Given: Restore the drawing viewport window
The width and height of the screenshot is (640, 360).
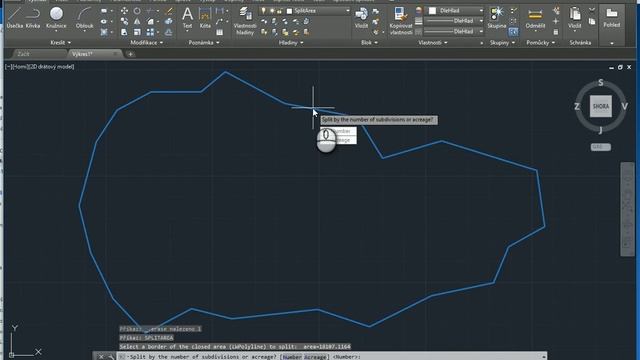Looking at the screenshot, I should [620, 67].
